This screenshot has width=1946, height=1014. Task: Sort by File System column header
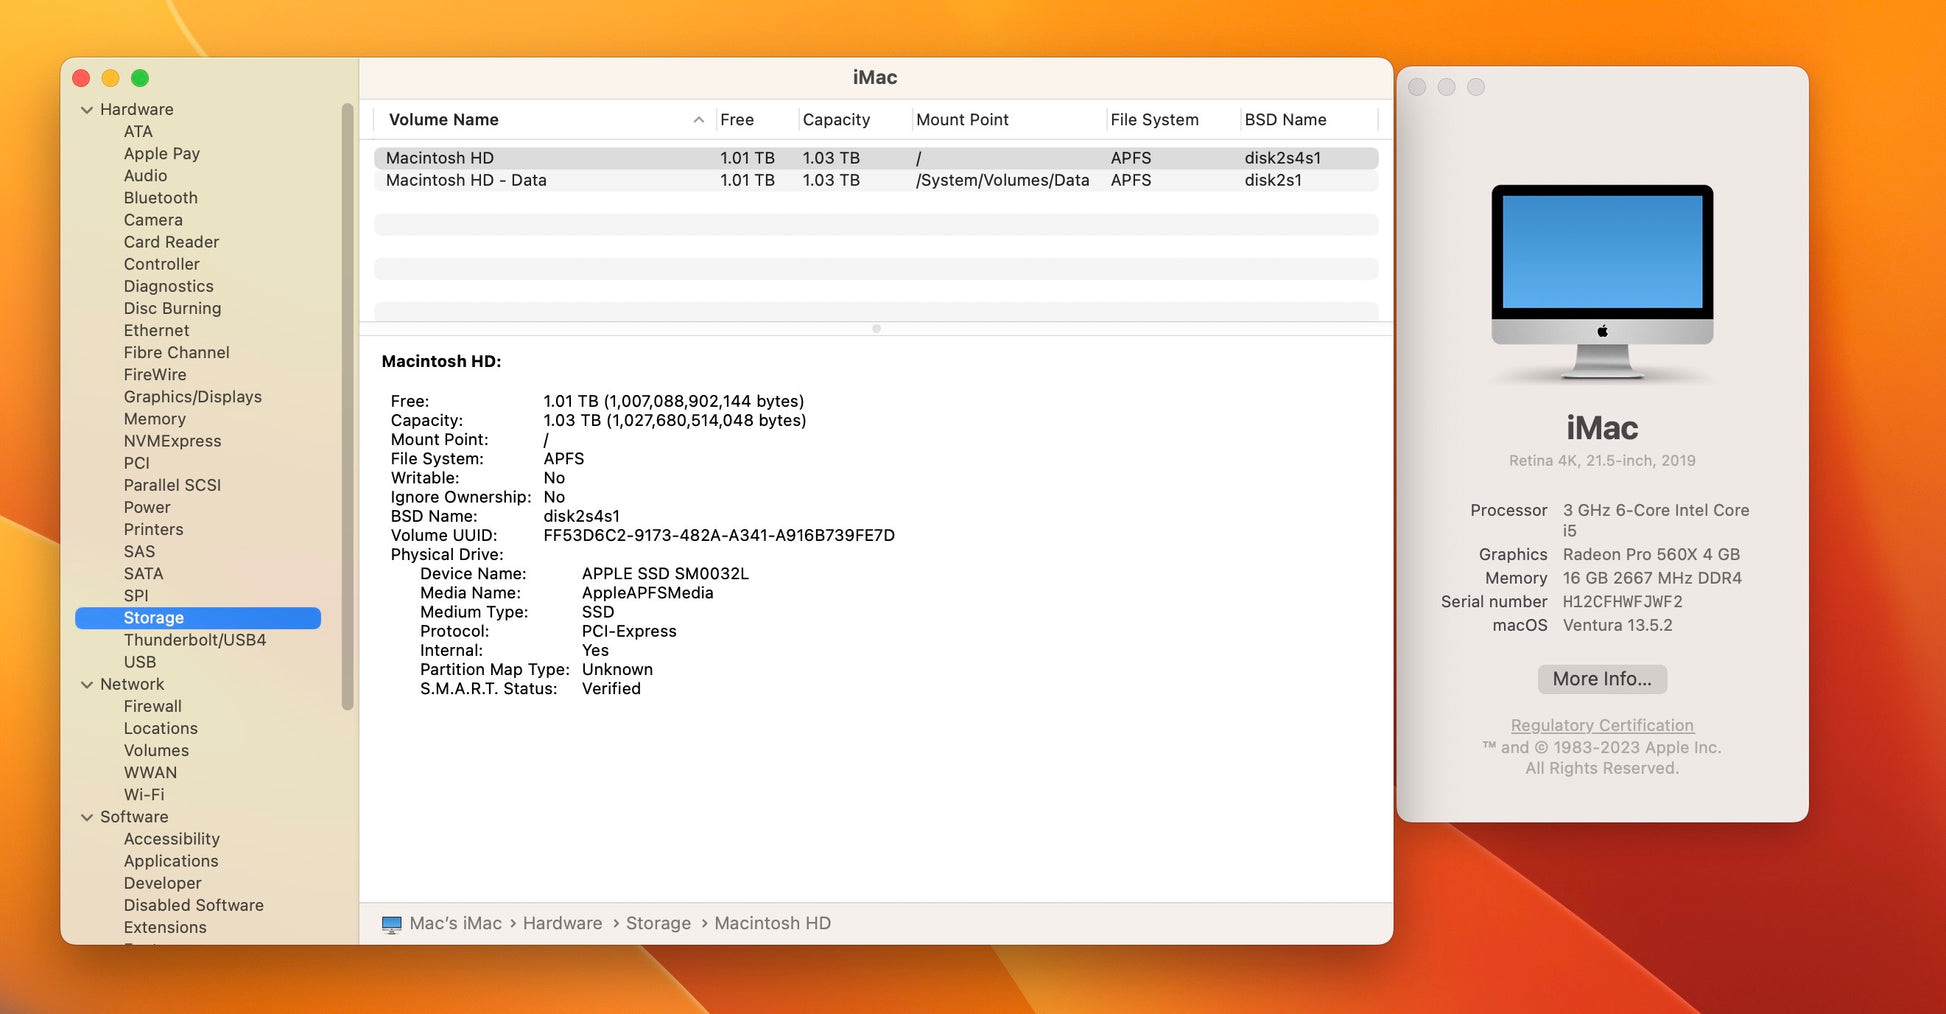point(1154,120)
